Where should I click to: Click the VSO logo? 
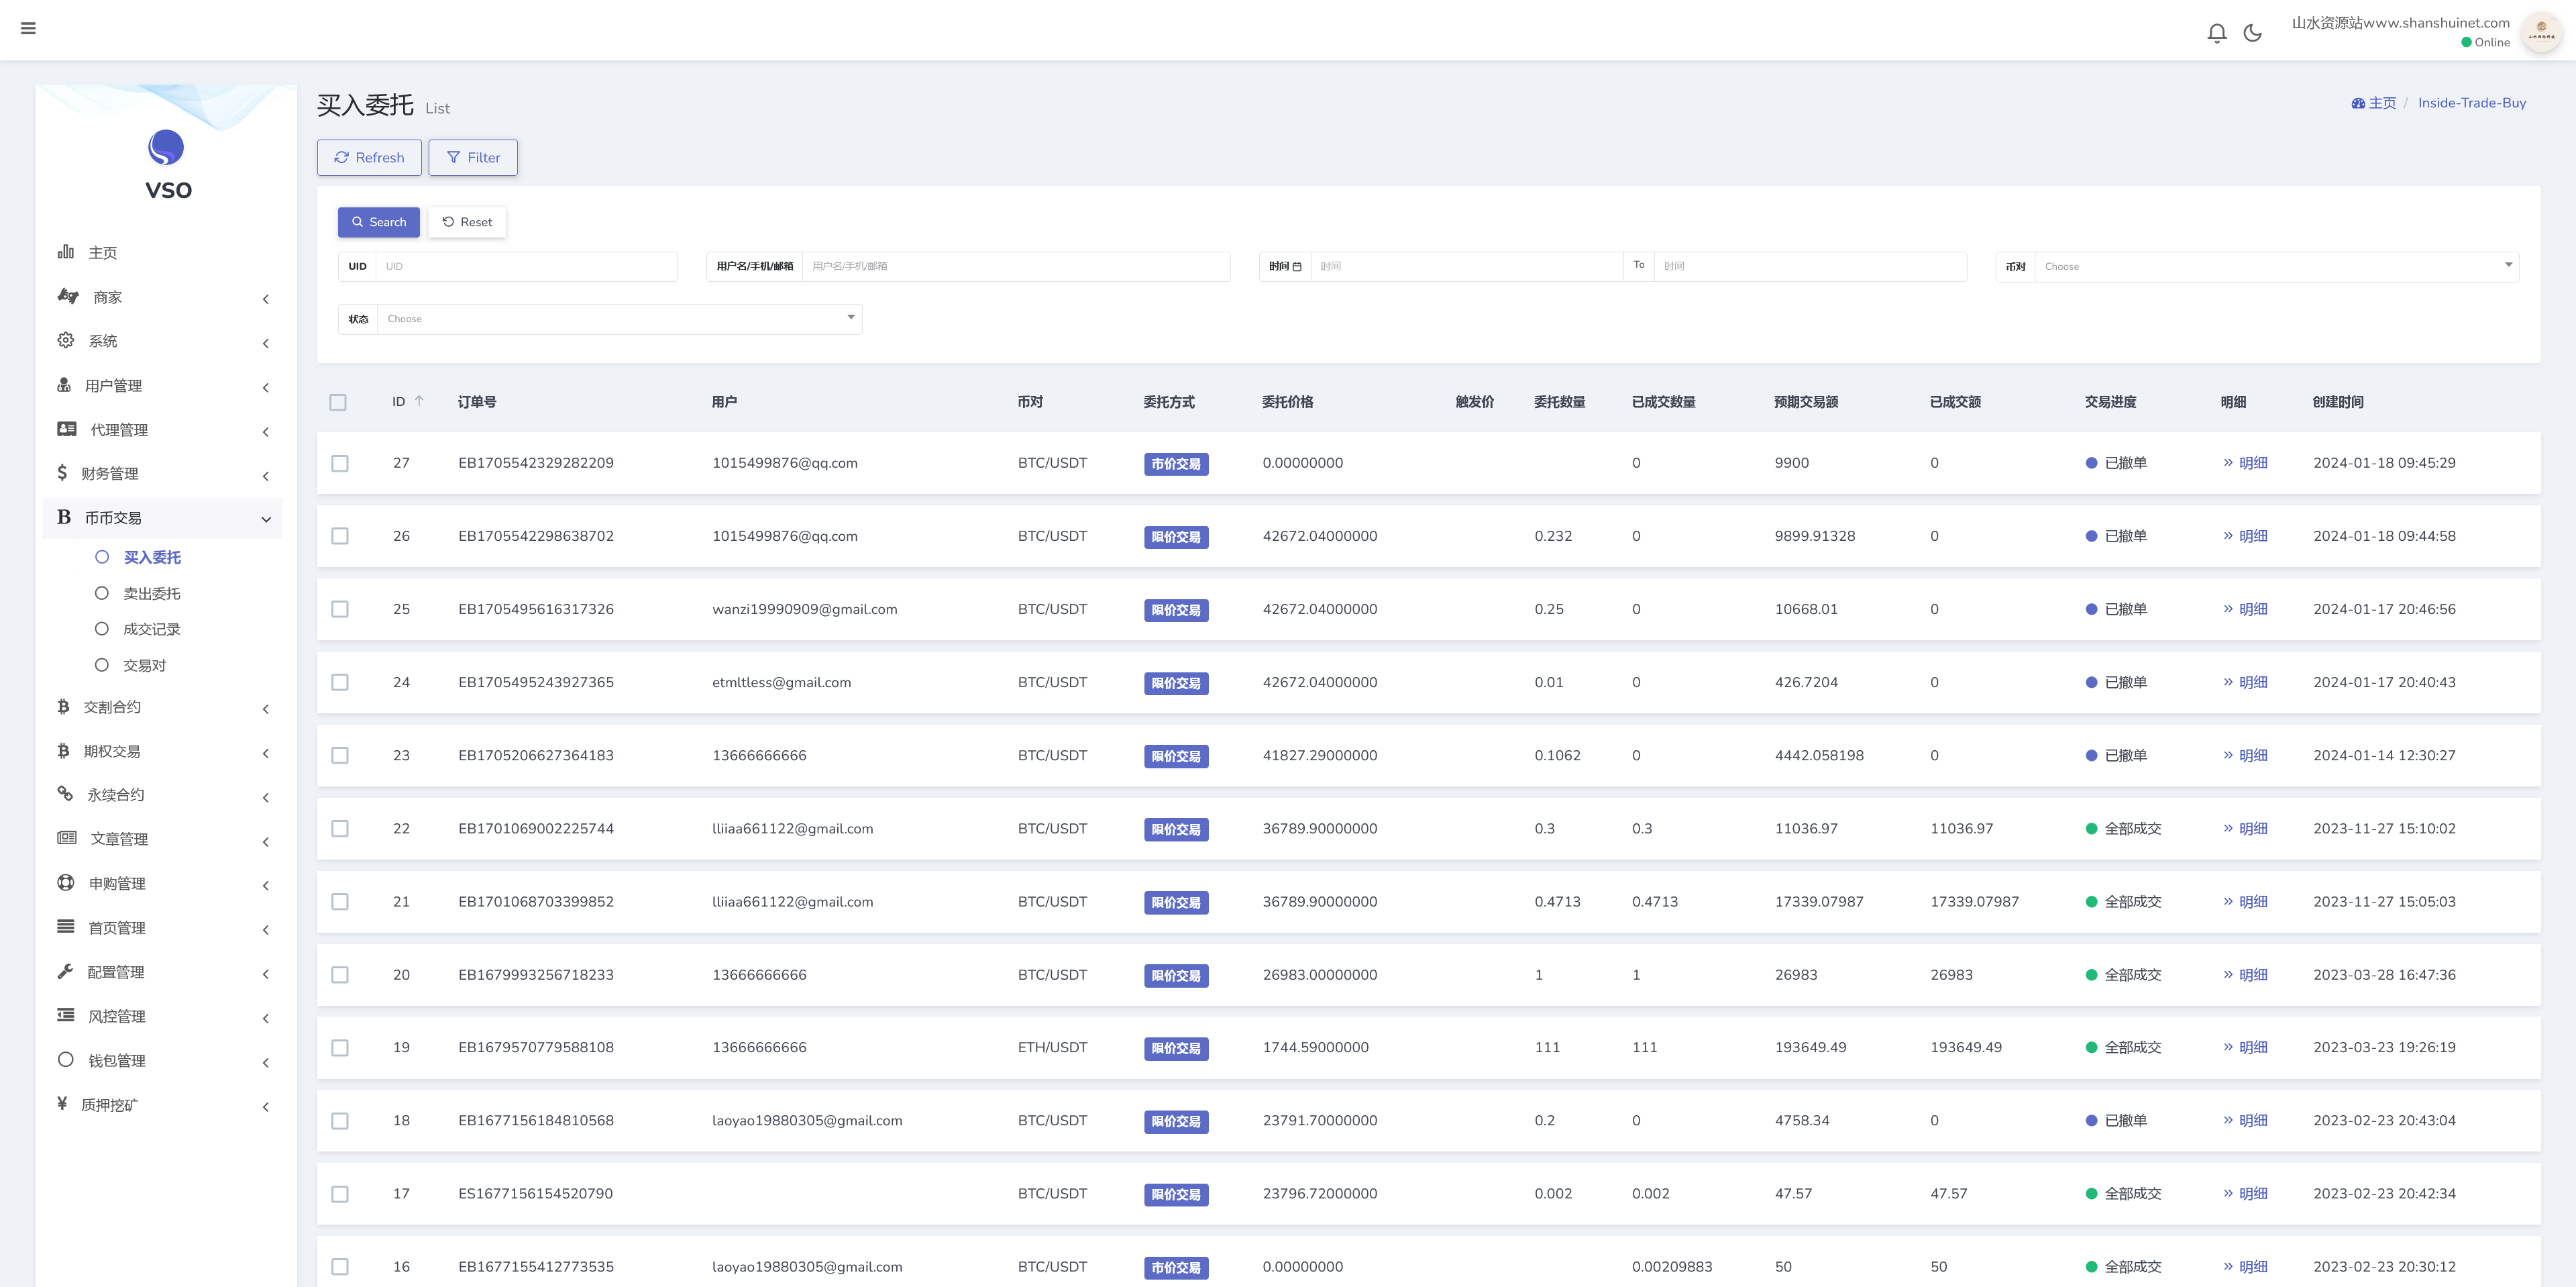pyautogui.click(x=166, y=148)
